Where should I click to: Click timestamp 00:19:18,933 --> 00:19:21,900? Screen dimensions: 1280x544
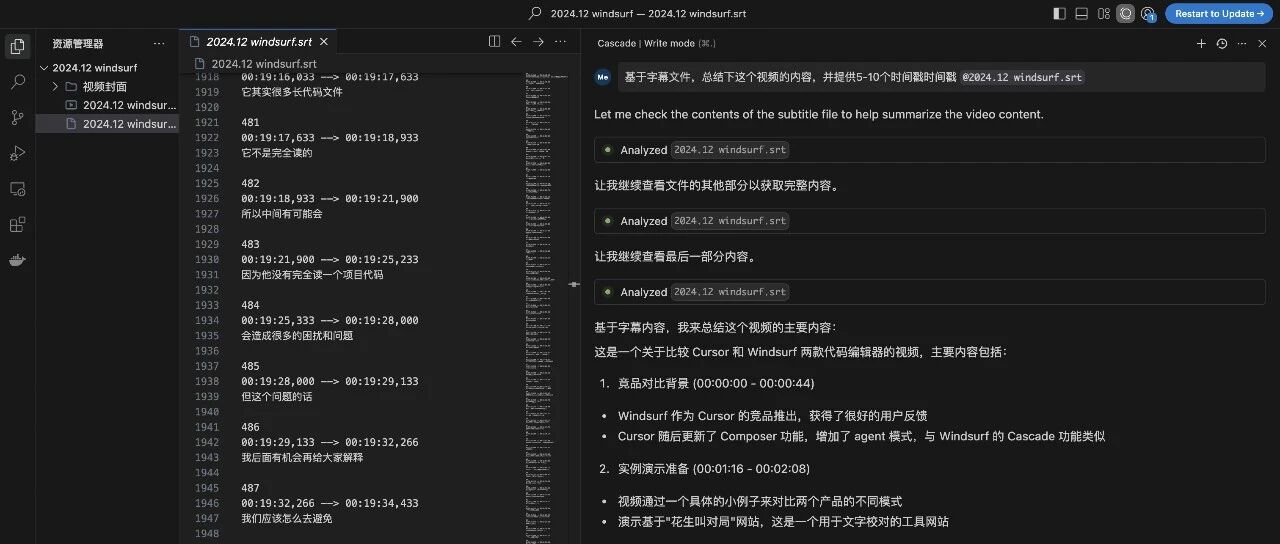click(330, 199)
